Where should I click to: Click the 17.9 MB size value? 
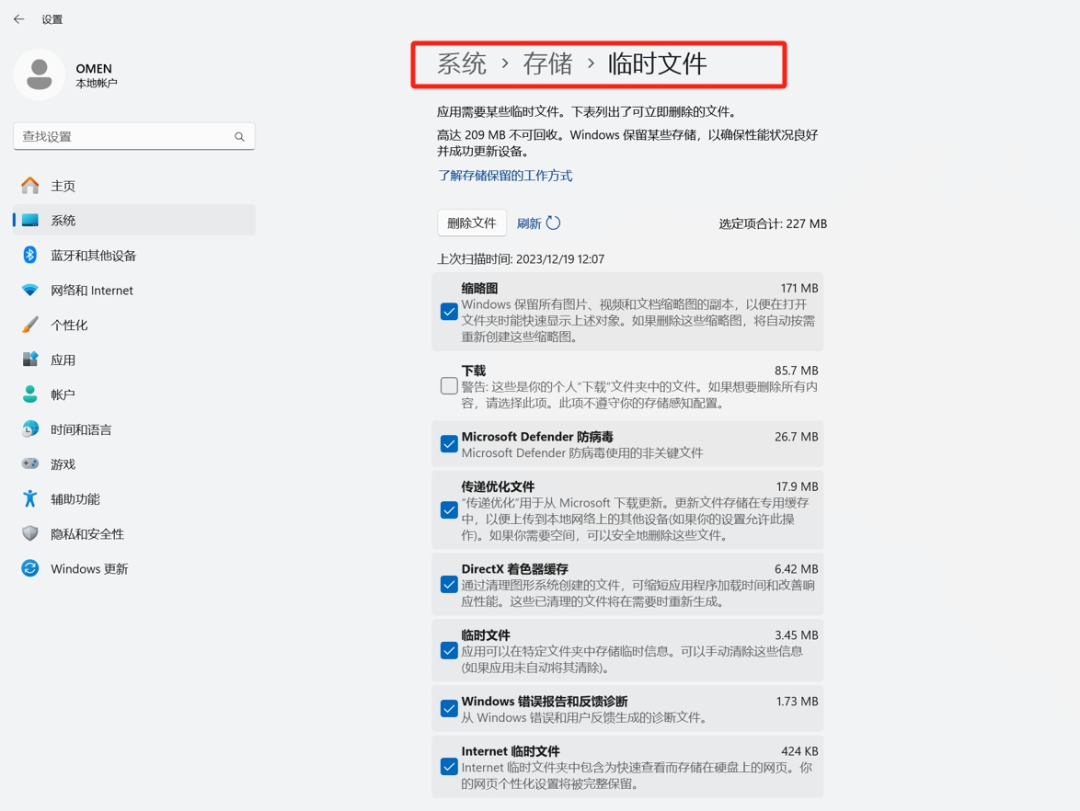point(797,486)
